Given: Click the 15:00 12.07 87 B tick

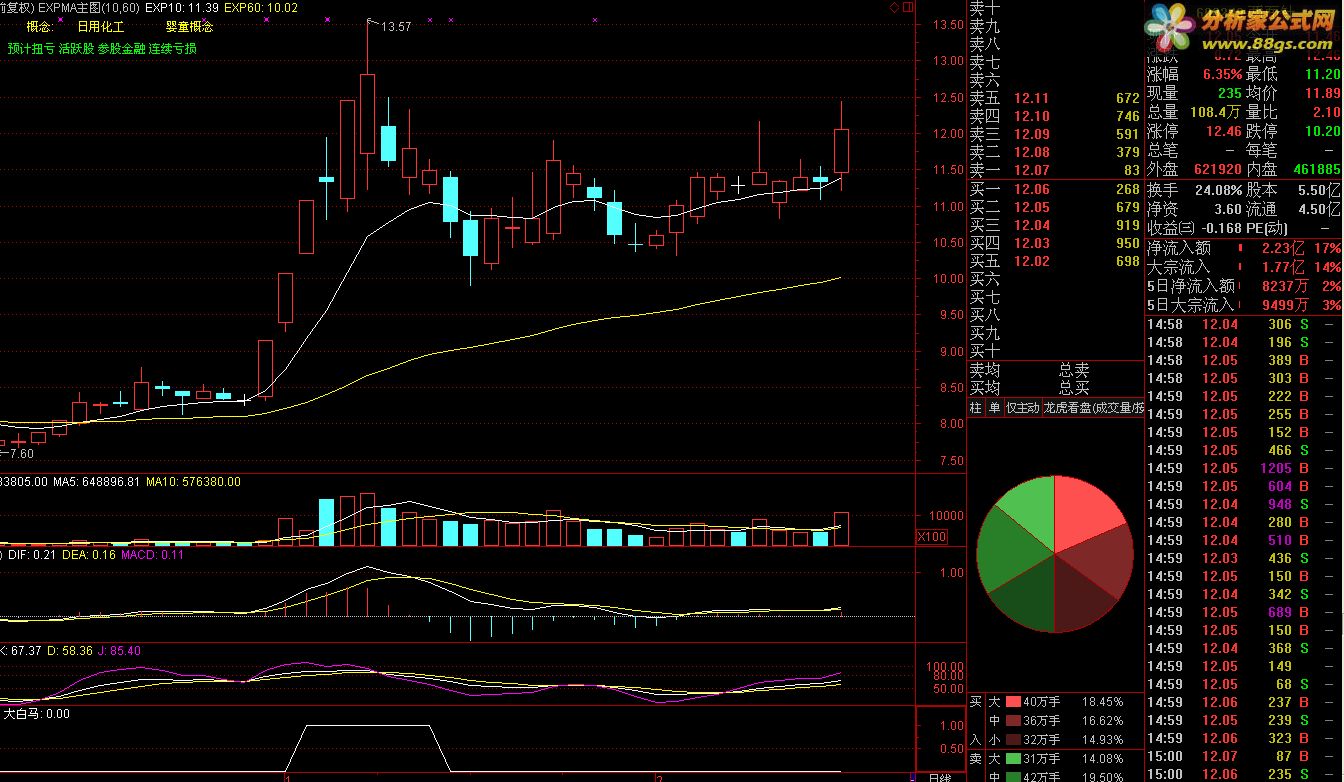Looking at the screenshot, I should tap(1243, 756).
